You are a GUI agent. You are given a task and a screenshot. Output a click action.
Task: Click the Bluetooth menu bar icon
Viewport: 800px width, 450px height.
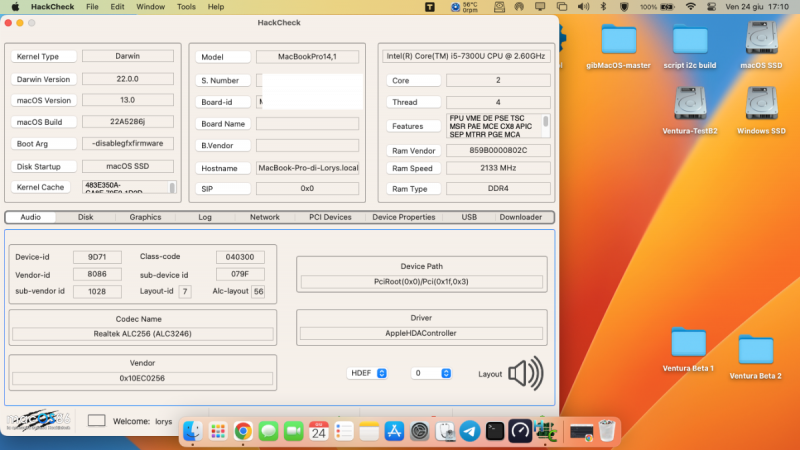[x=603, y=7]
